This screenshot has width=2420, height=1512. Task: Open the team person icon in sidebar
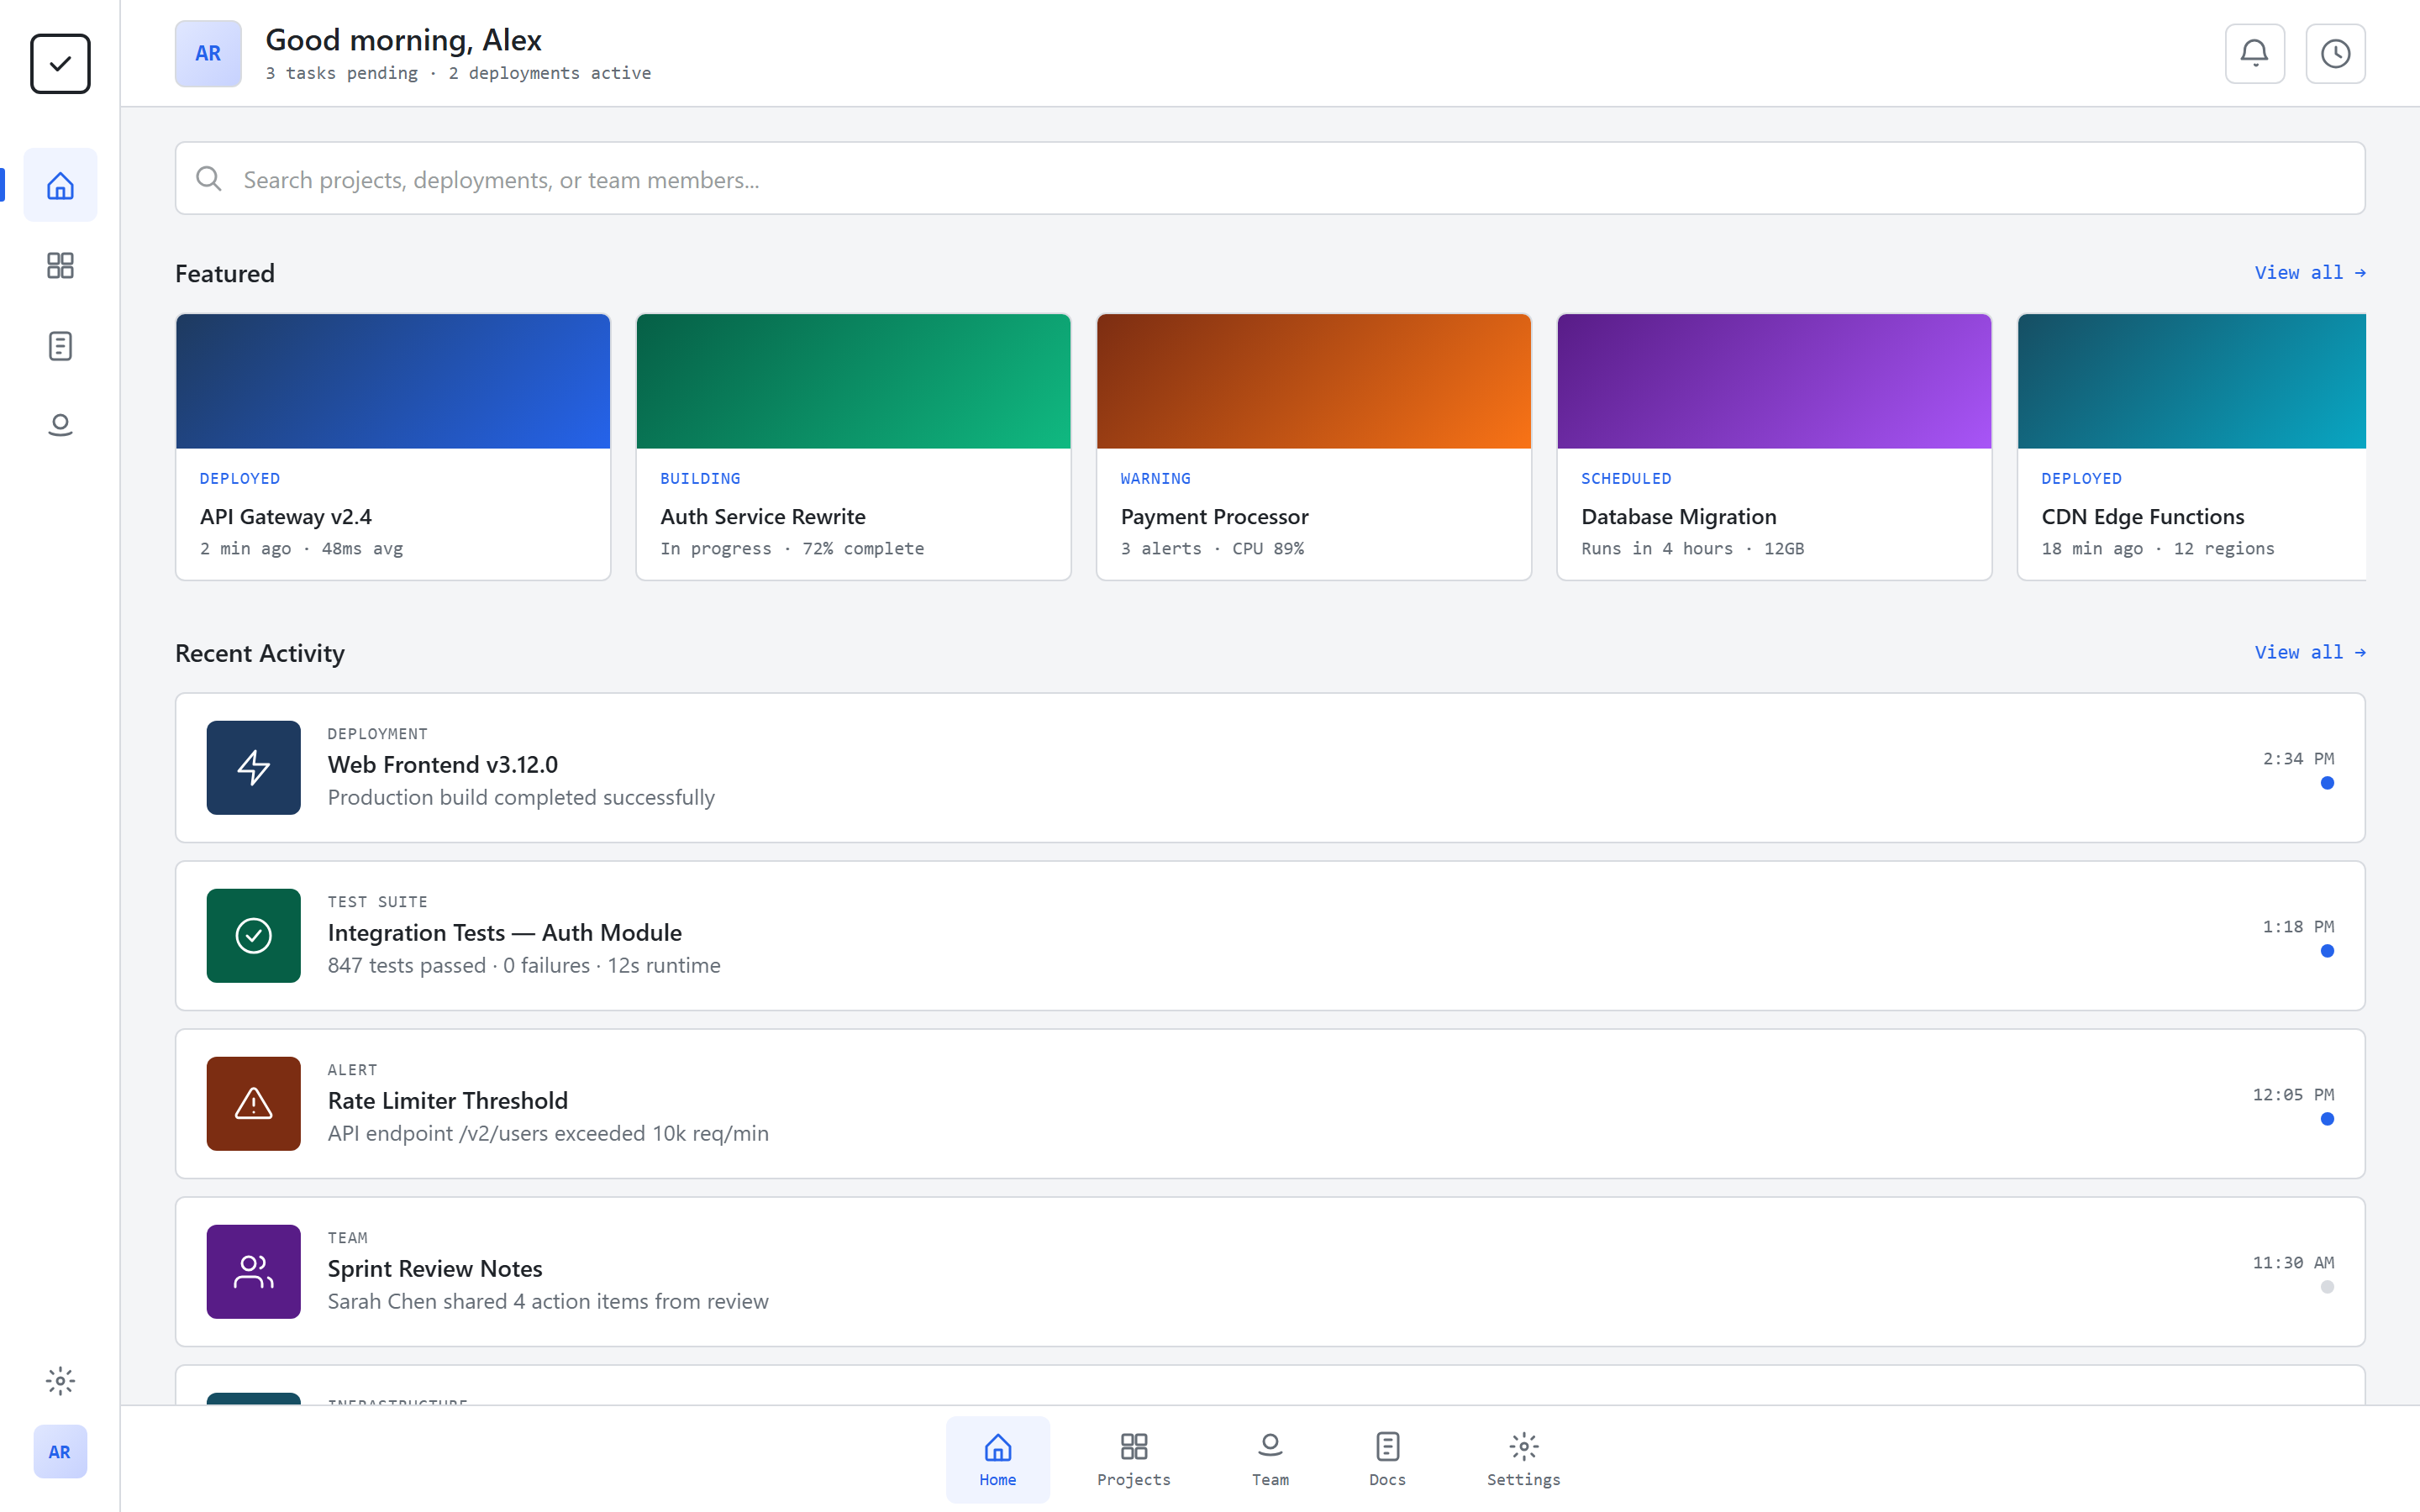60,426
